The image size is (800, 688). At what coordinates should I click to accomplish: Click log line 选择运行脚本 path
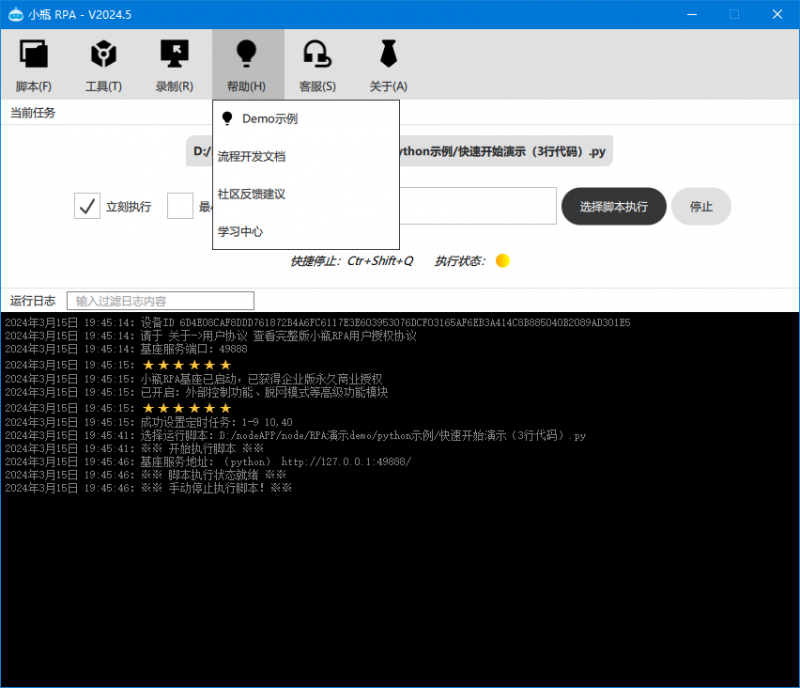[295, 435]
